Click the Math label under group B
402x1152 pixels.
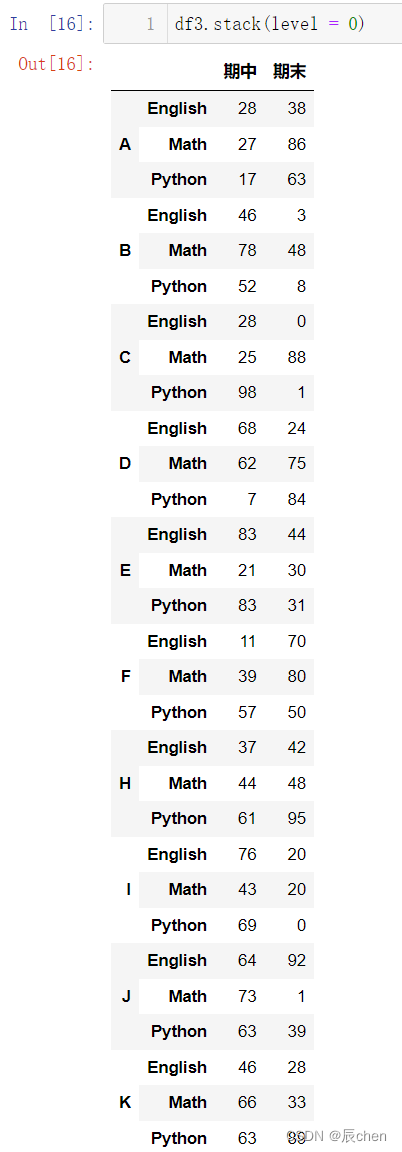pos(187,251)
